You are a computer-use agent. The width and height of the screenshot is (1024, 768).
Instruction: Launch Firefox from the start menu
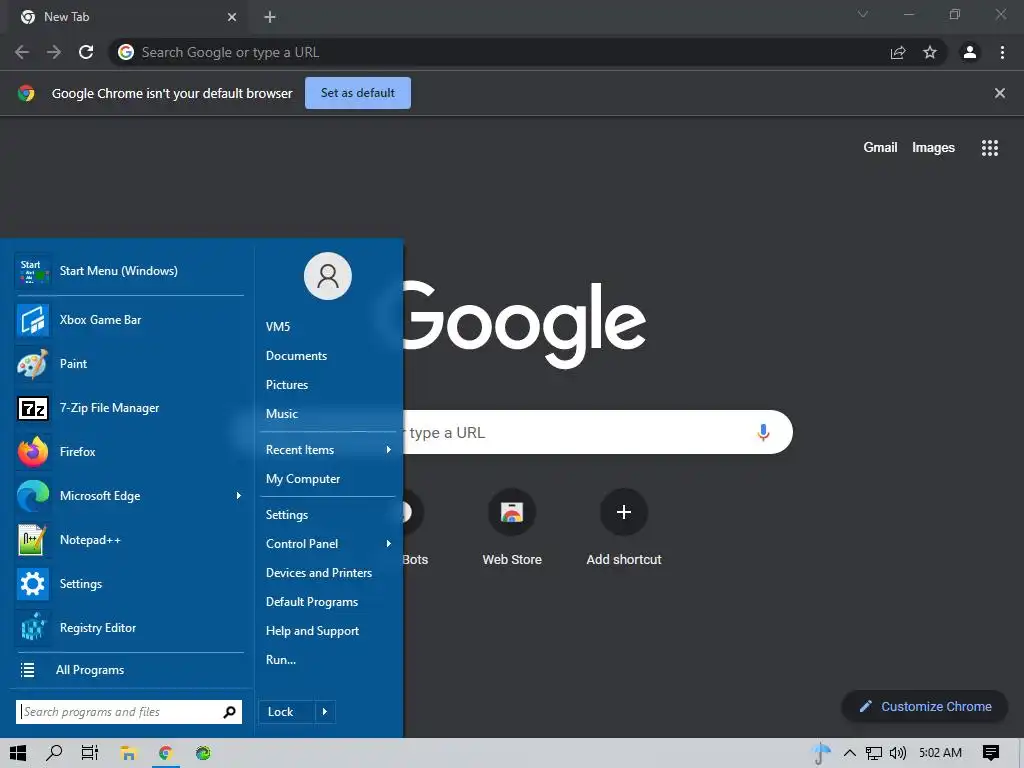click(129, 452)
